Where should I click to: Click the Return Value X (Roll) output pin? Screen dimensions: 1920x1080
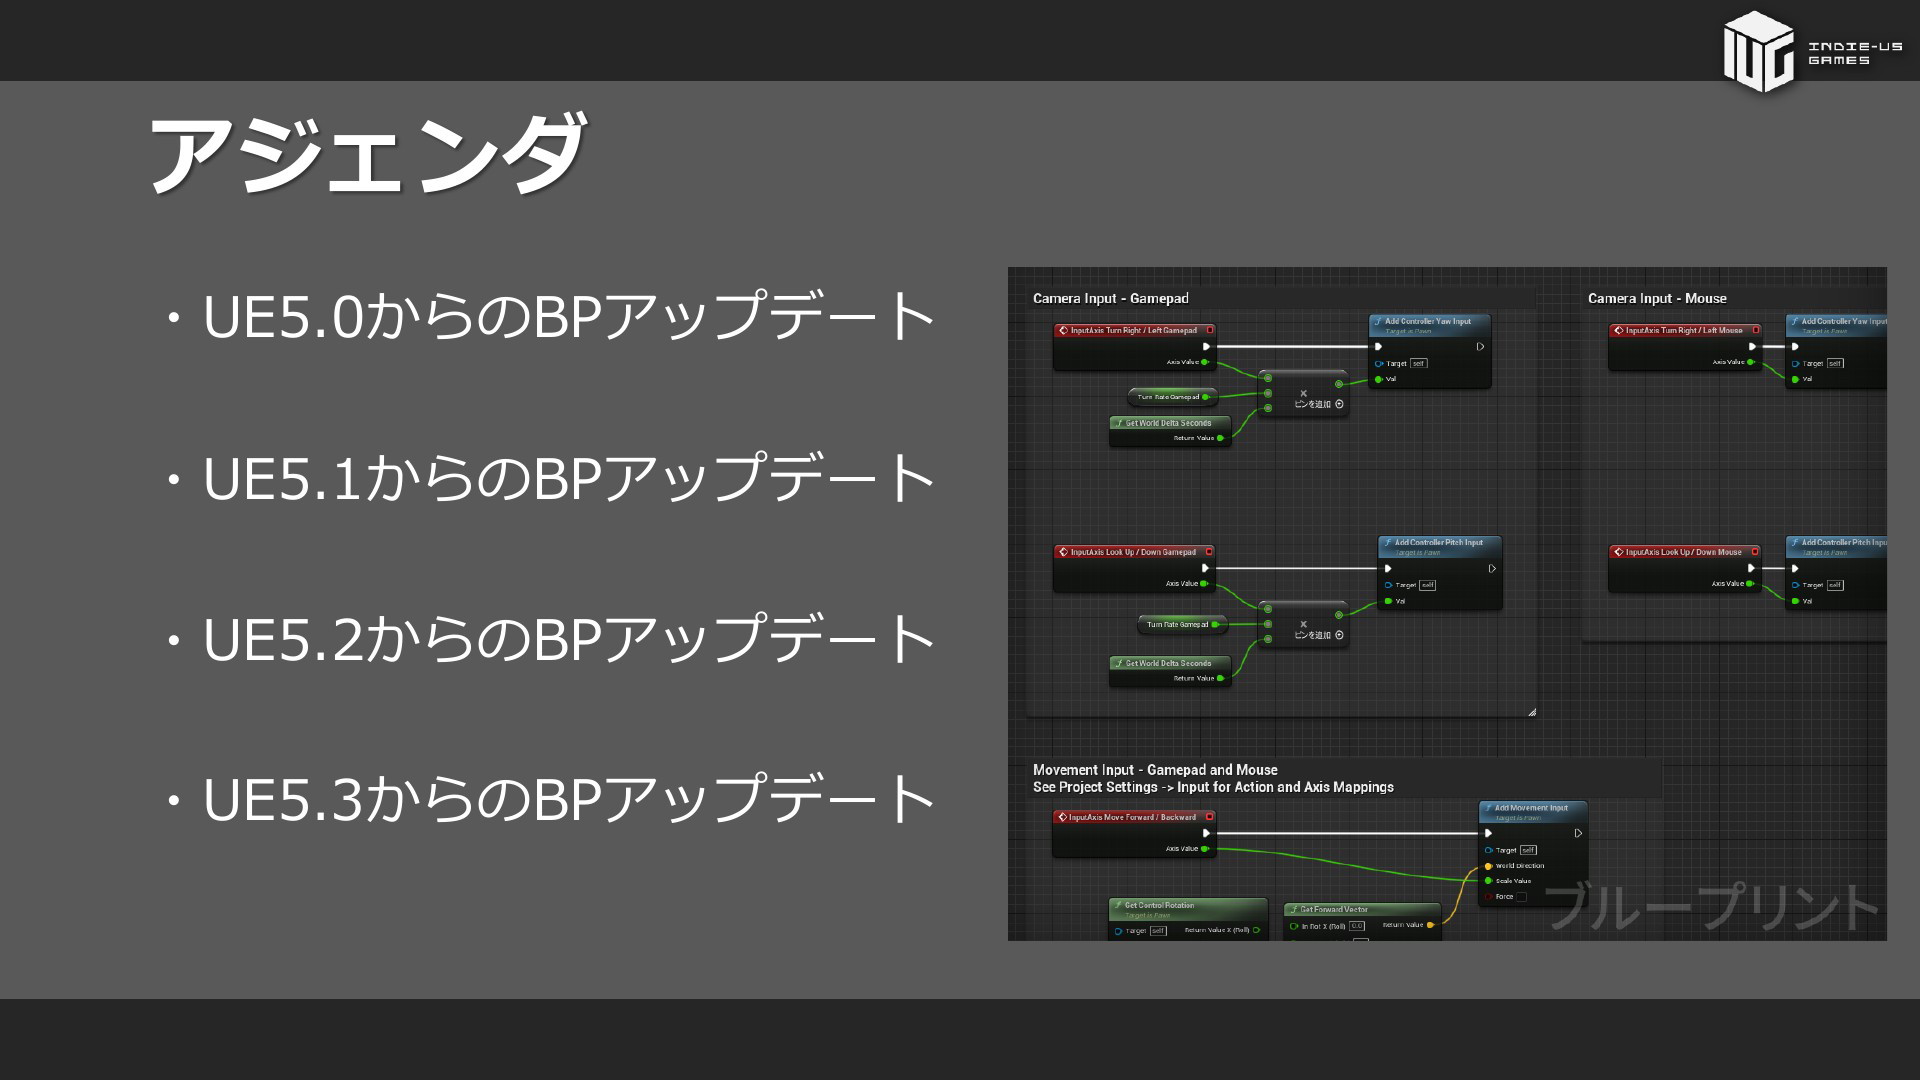(1256, 930)
